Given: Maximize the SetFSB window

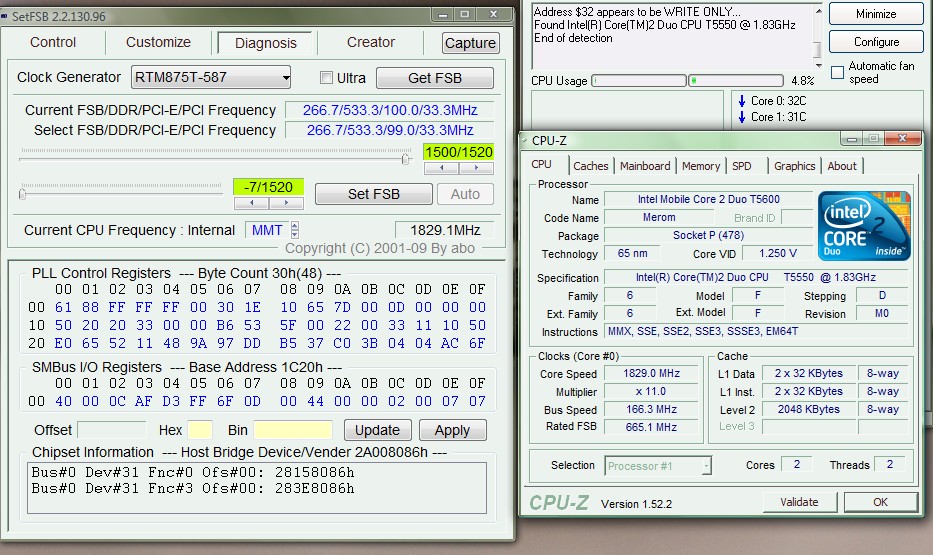Looking at the screenshot, I should point(465,14).
